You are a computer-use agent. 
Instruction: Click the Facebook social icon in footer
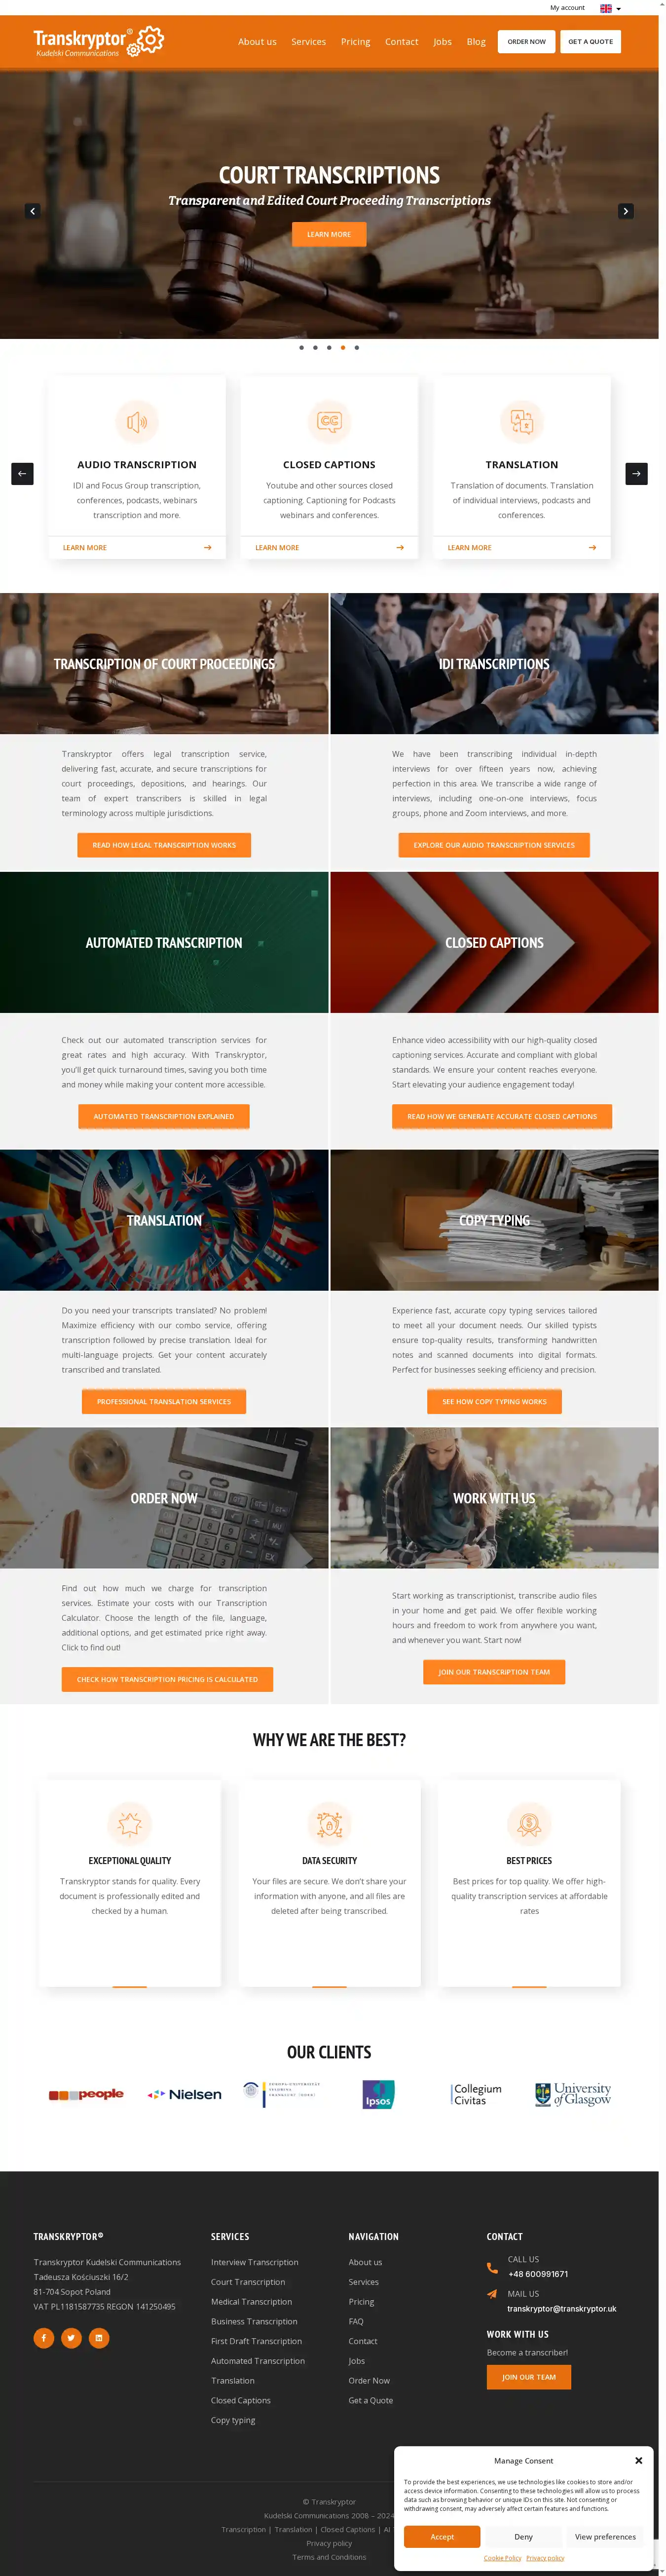pyautogui.click(x=44, y=2337)
